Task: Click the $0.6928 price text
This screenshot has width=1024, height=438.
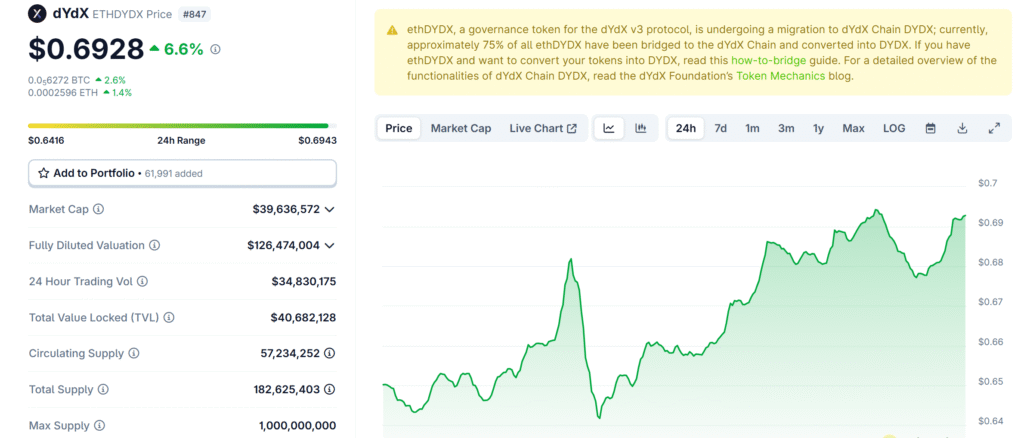Action: point(86,49)
